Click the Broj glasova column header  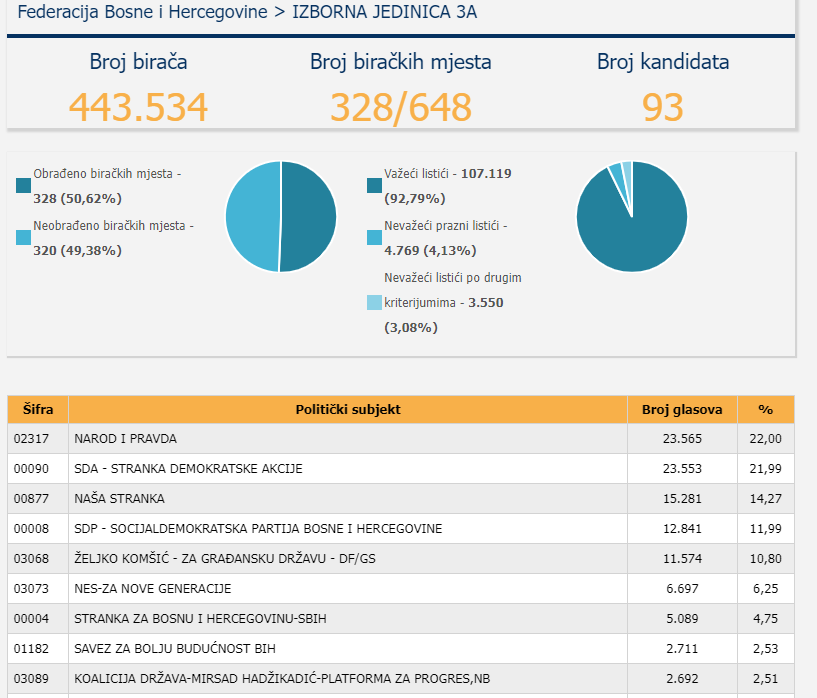683,409
